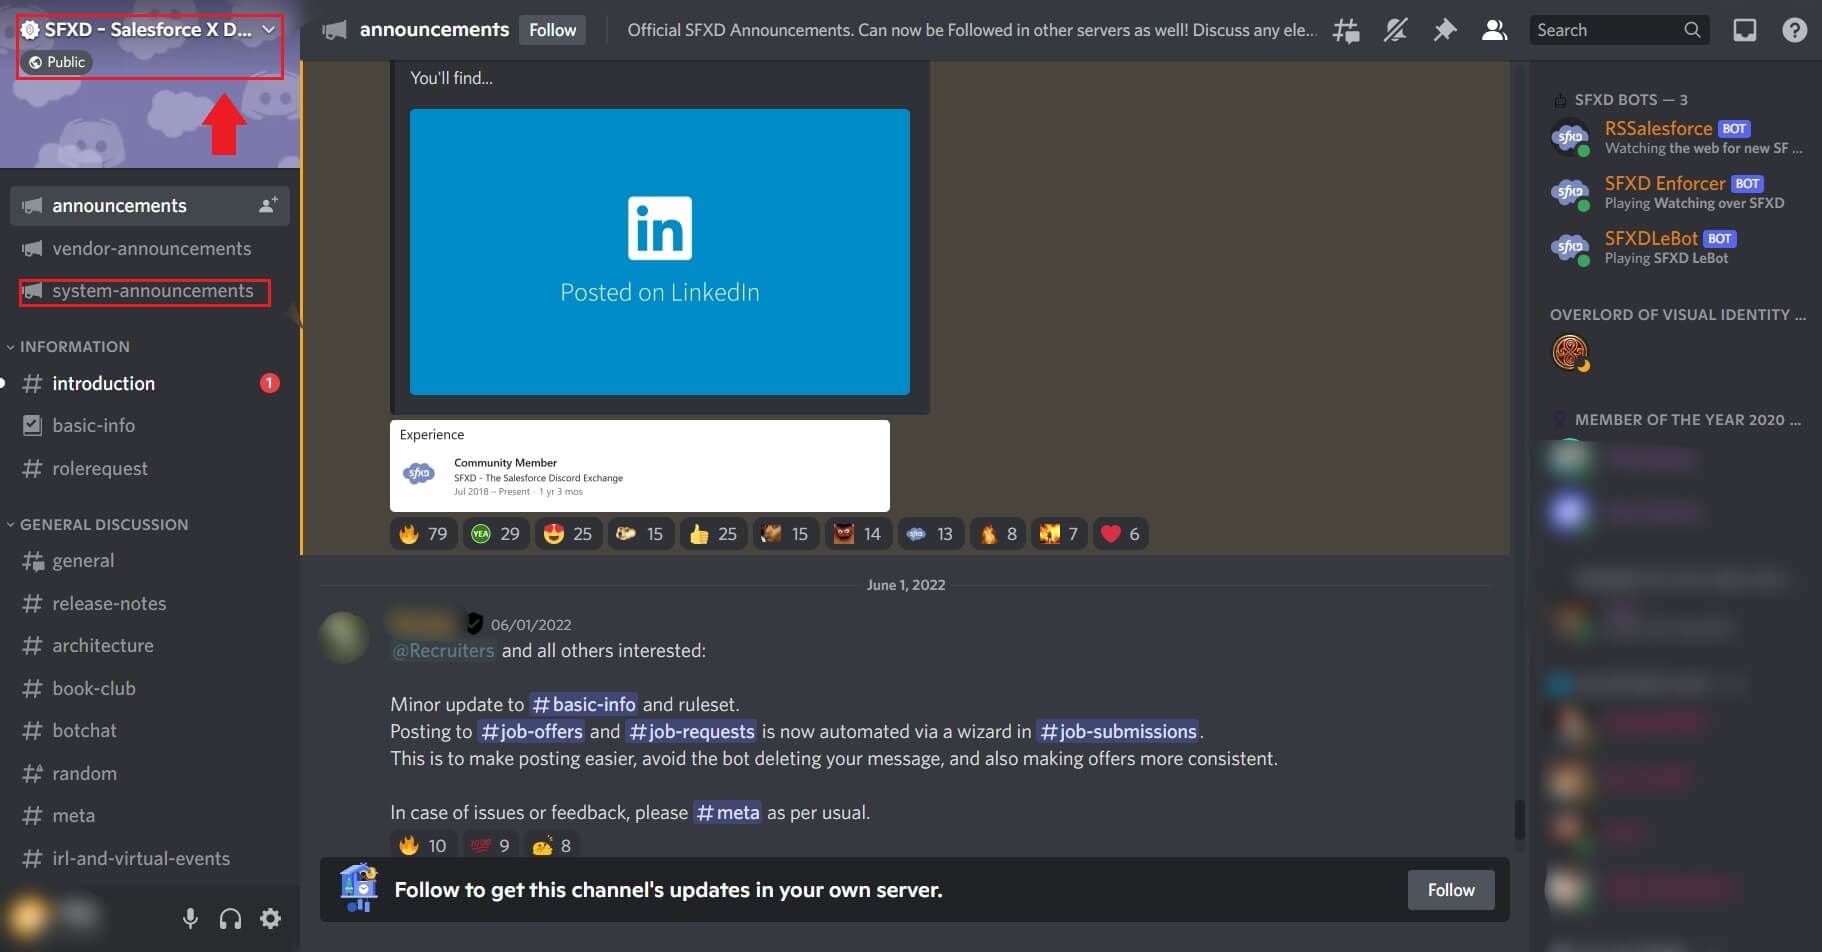Toggle notification settings bell icon
This screenshot has height=952, width=1822.
1395,31
